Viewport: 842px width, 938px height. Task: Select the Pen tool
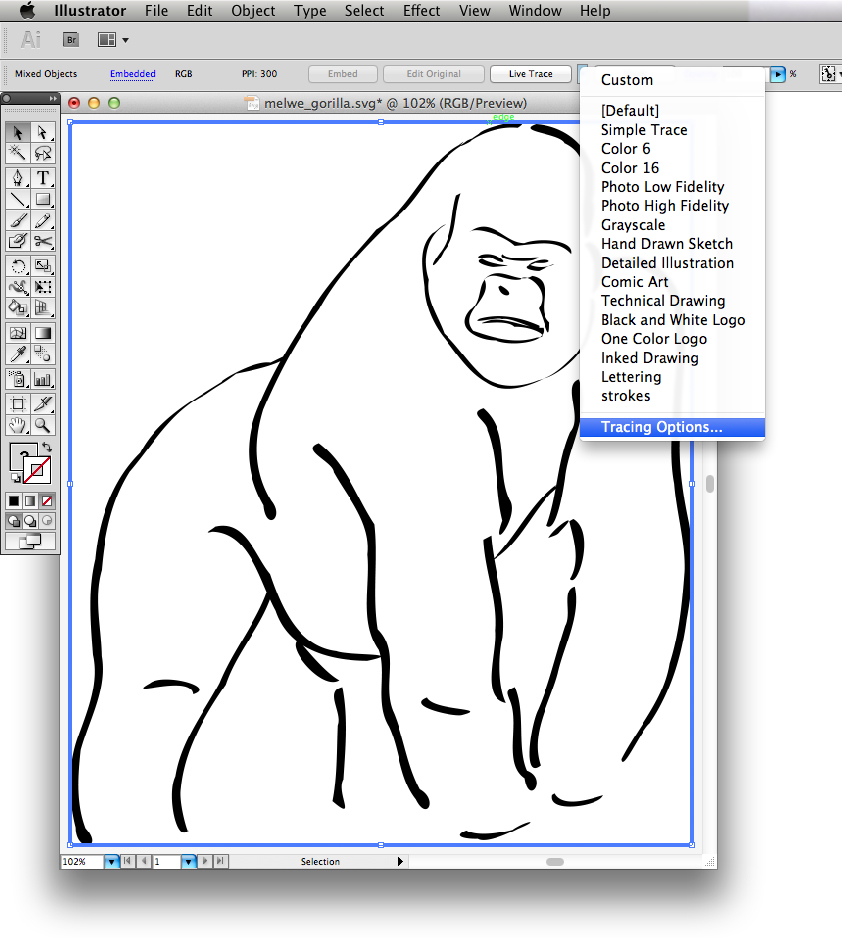(x=17, y=177)
